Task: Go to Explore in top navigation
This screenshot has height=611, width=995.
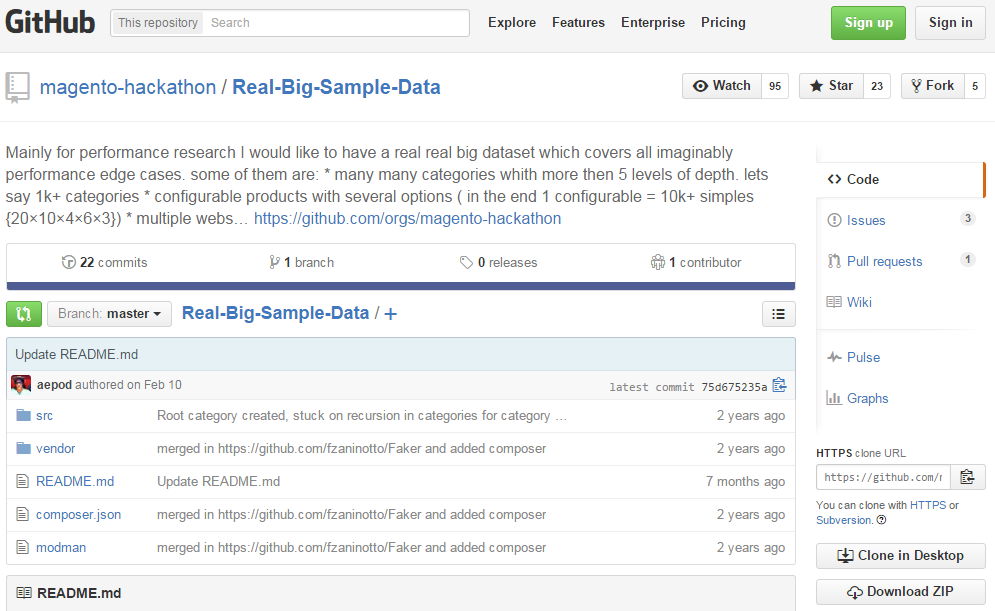Action: pyautogui.click(x=511, y=22)
